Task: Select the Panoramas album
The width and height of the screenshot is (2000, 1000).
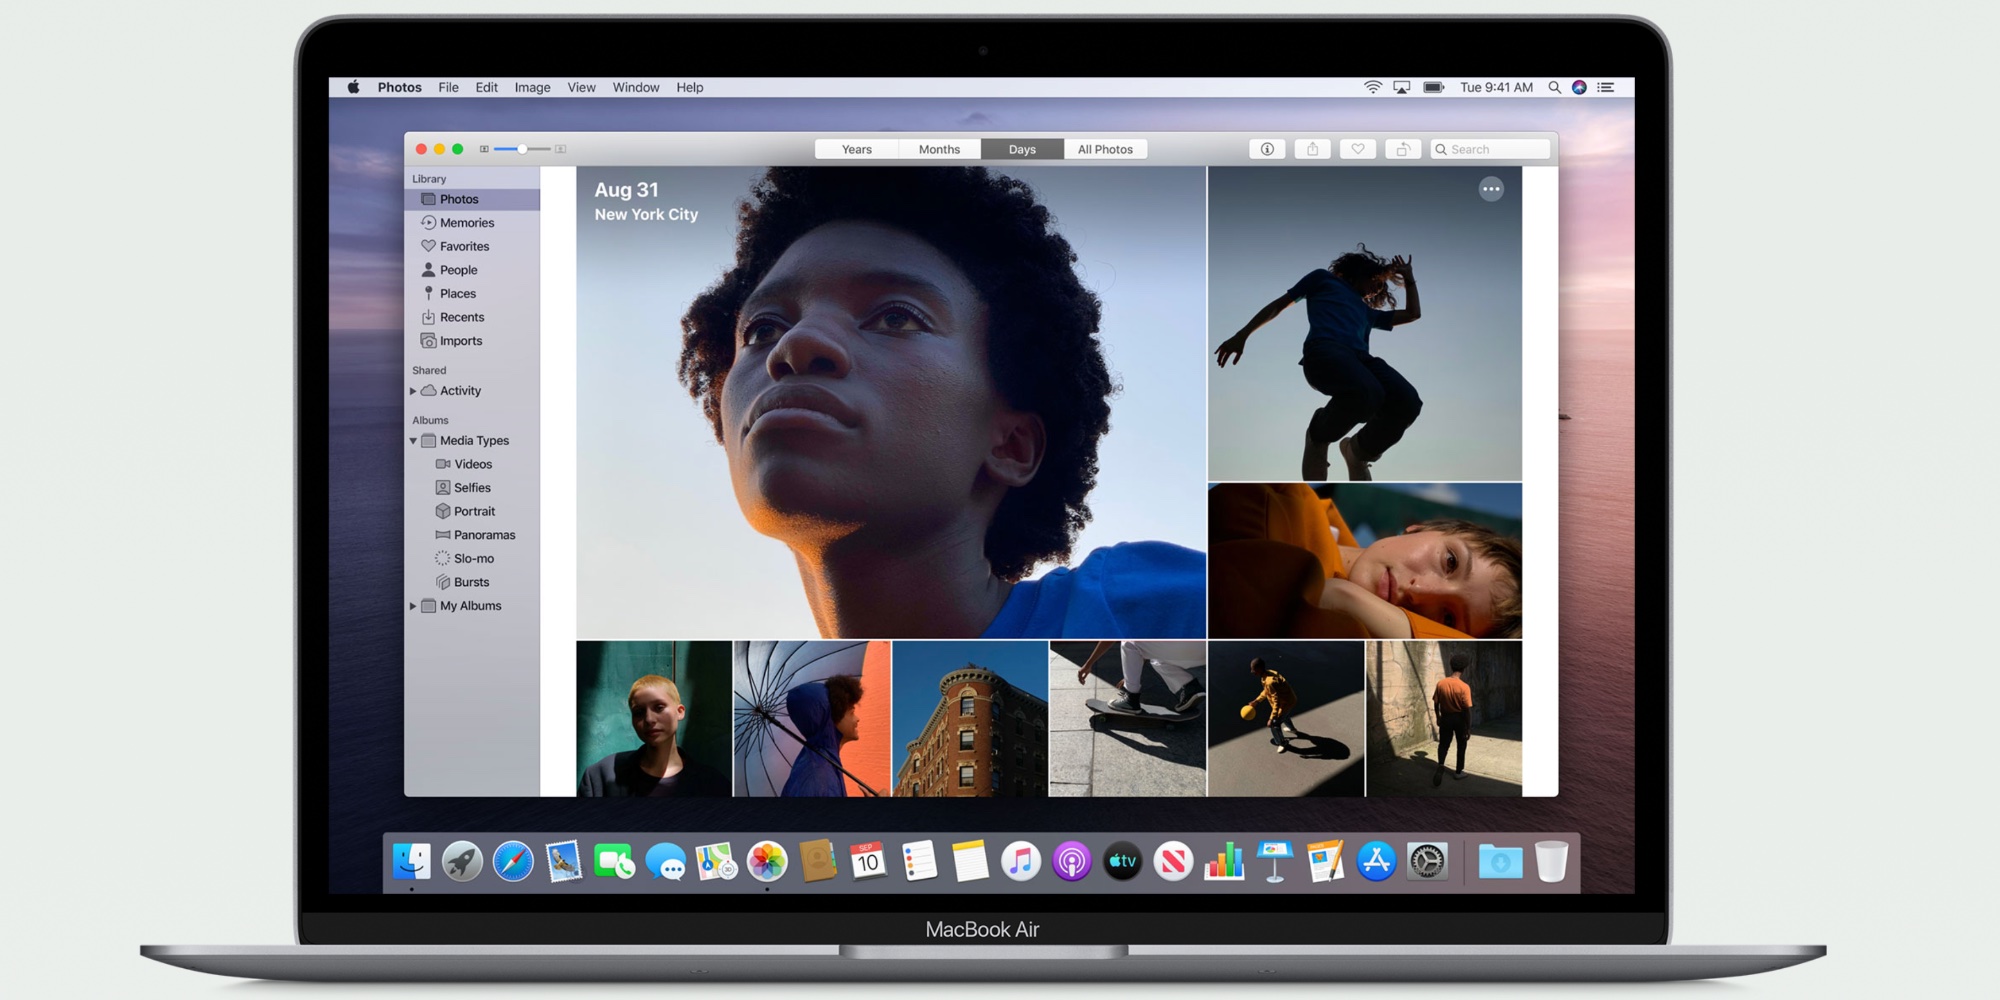Action: [x=484, y=535]
